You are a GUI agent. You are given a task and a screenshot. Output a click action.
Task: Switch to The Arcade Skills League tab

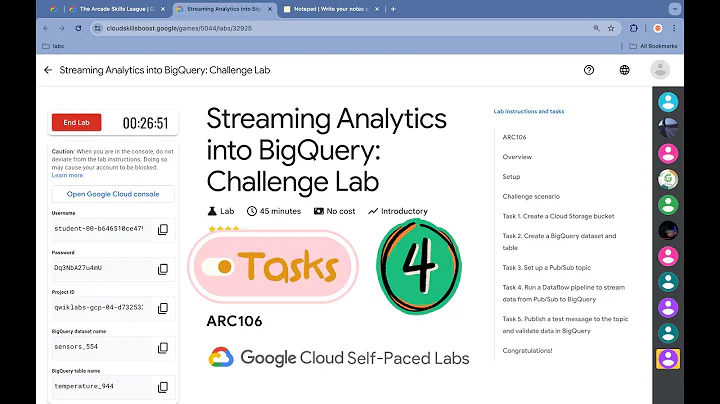[117, 9]
